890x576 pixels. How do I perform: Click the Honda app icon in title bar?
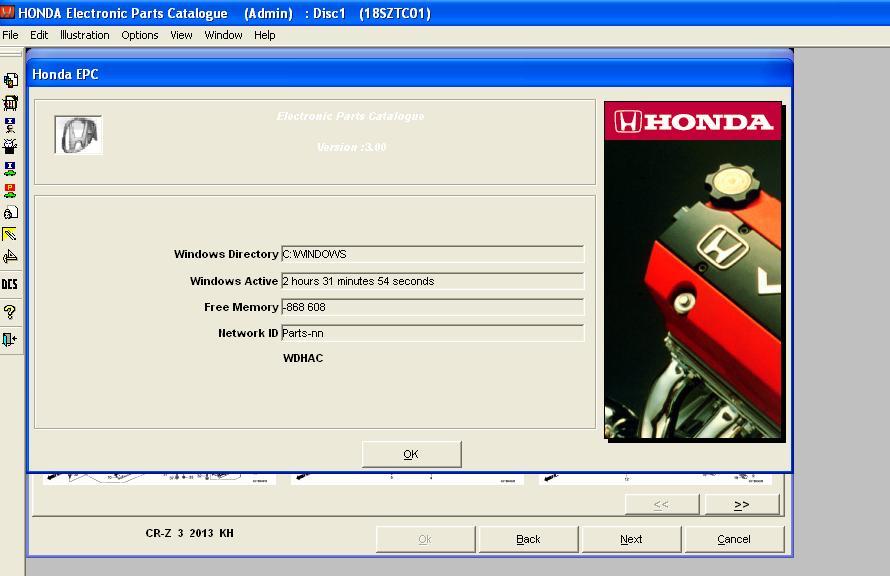point(7,11)
